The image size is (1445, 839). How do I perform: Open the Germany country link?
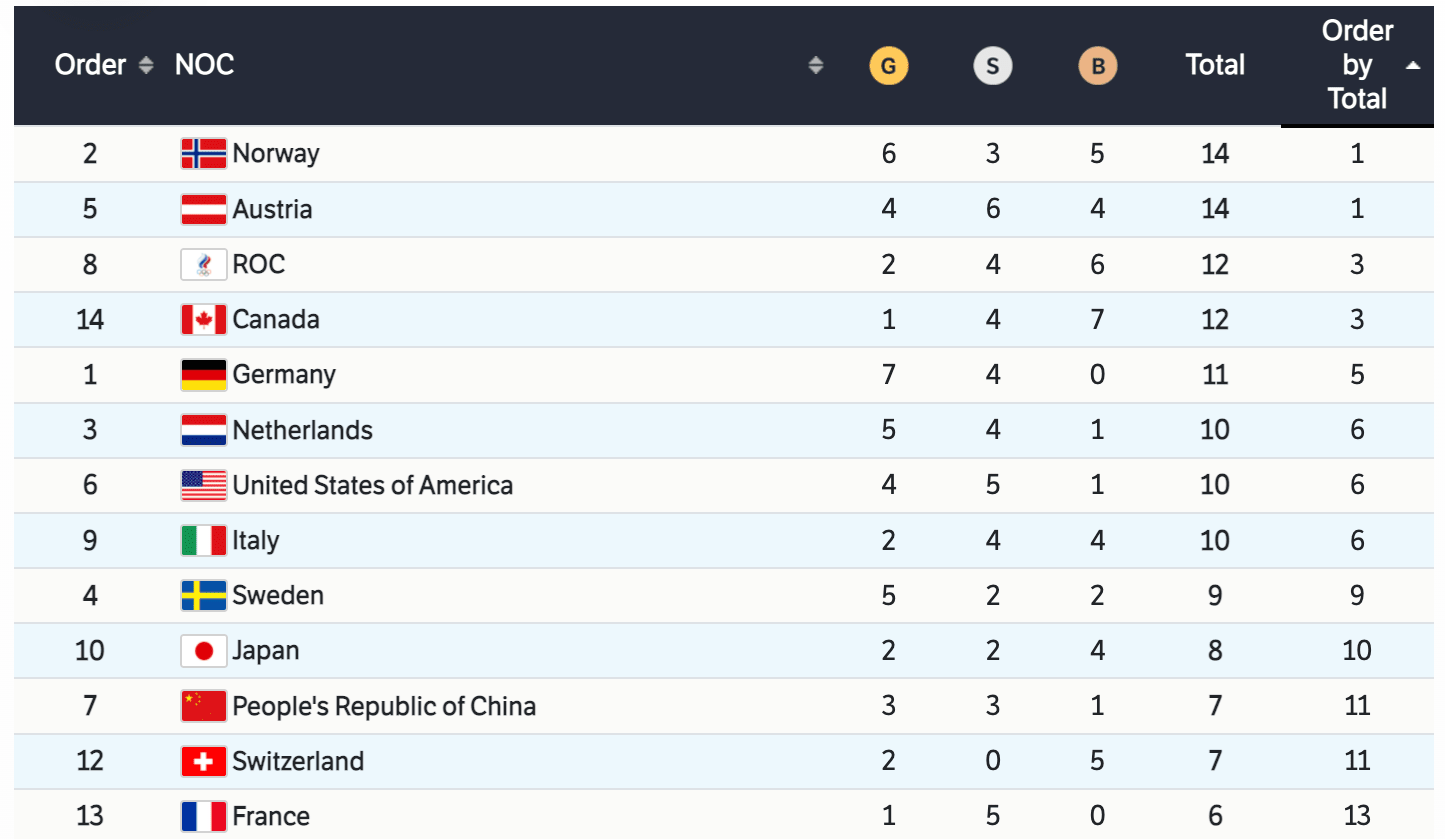284,375
